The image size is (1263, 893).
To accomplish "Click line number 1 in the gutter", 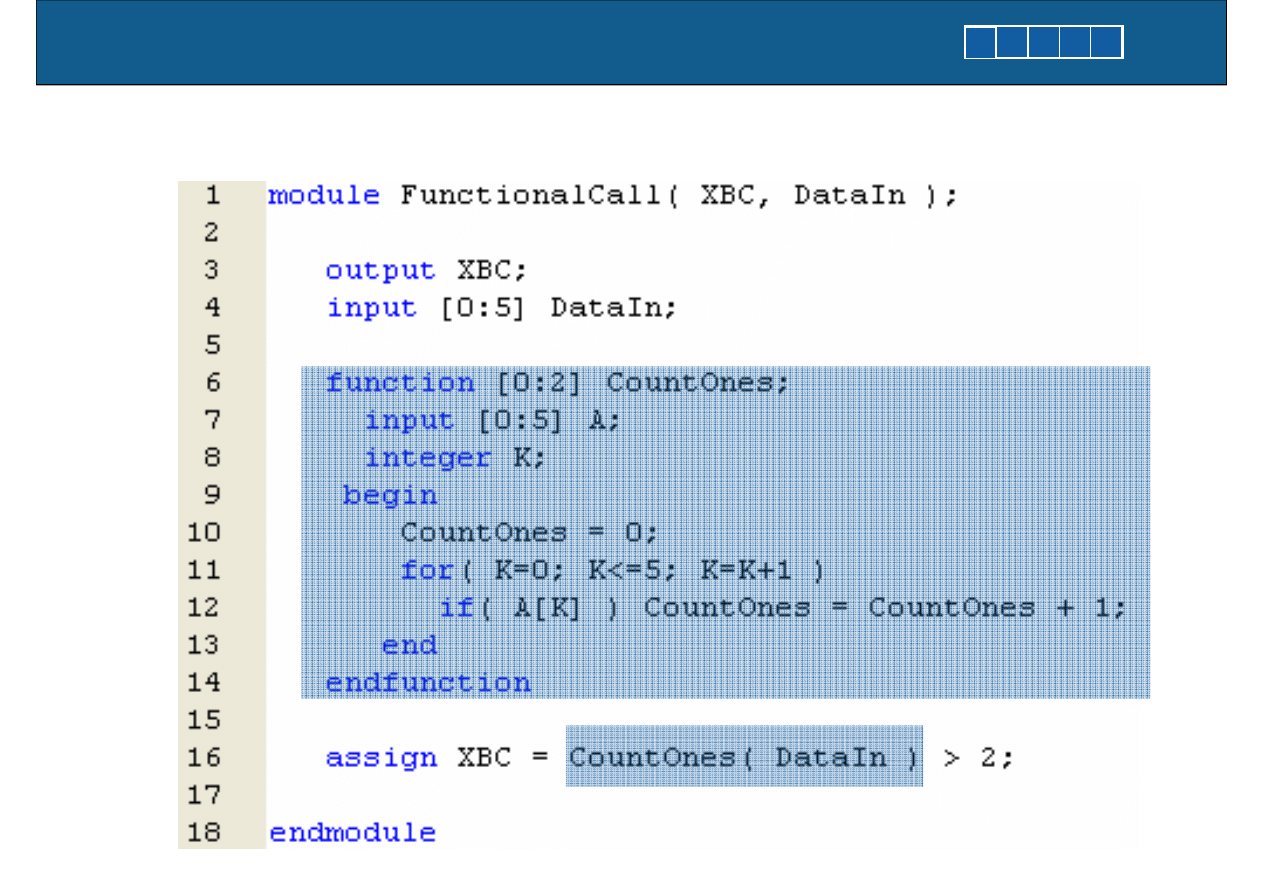I will (212, 195).
